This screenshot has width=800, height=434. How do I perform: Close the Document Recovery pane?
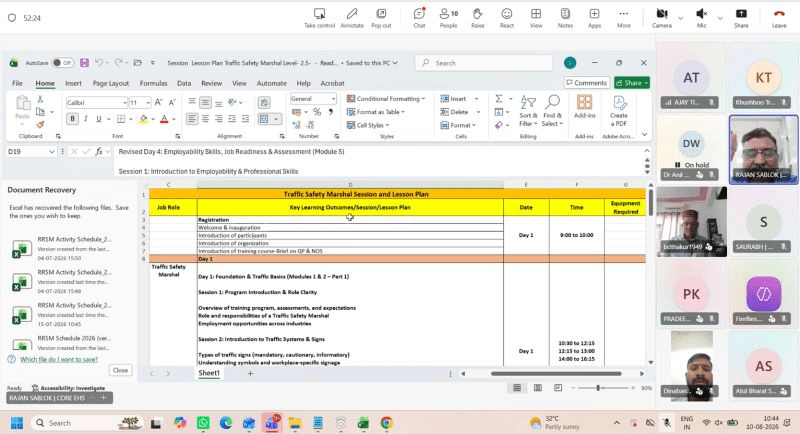click(x=120, y=370)
